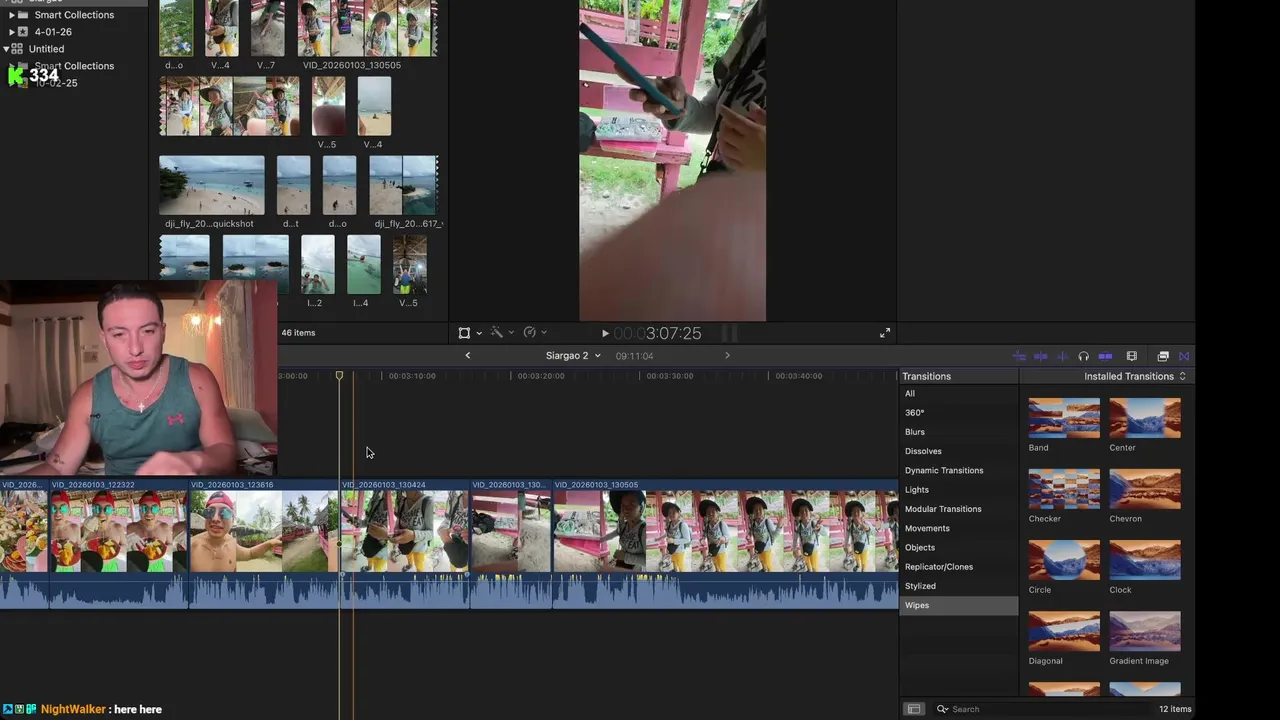Screen dimensions: 1280x720
Task: Select the Clock transition thumbnail
Action: (1145, 560)
